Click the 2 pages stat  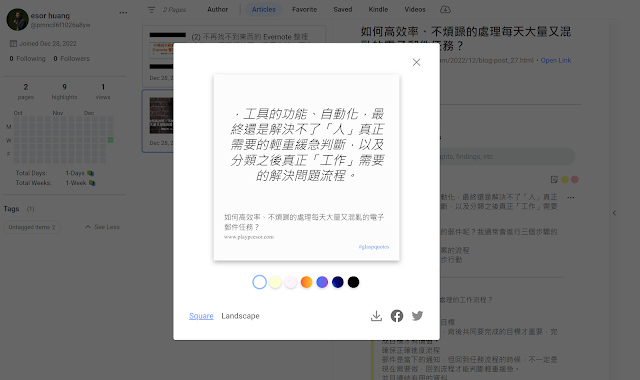(x=26, y=91)
